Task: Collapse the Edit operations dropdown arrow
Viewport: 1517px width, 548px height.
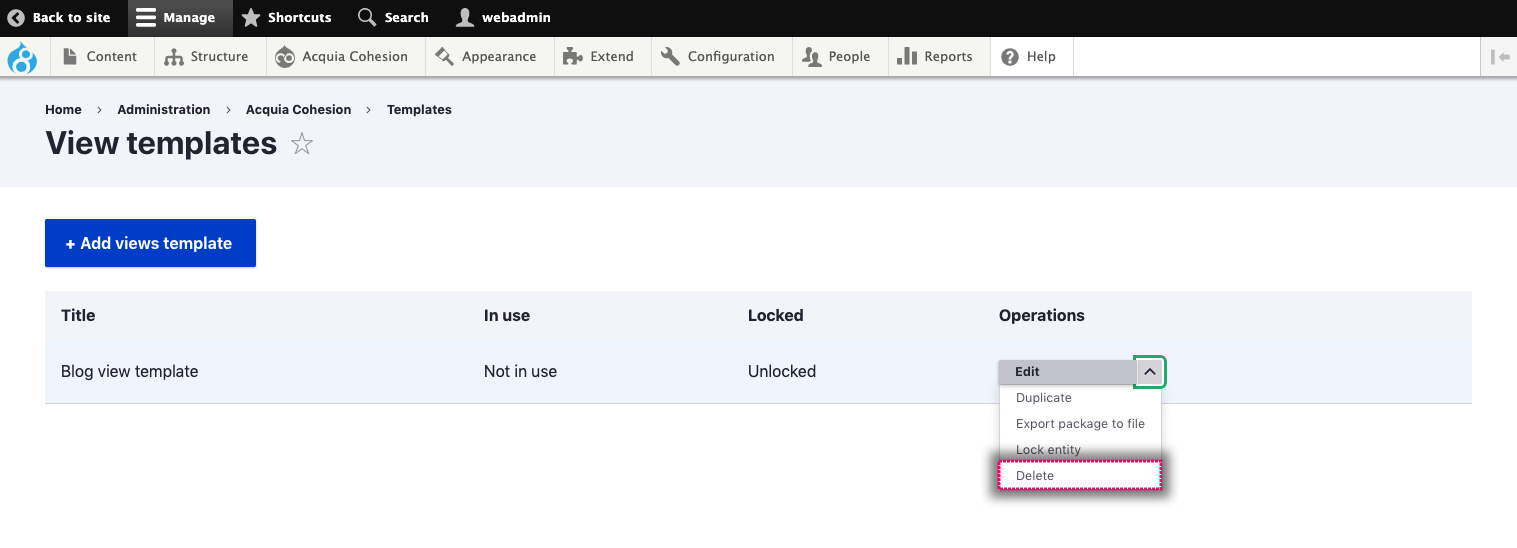Action: point(1150,372)
